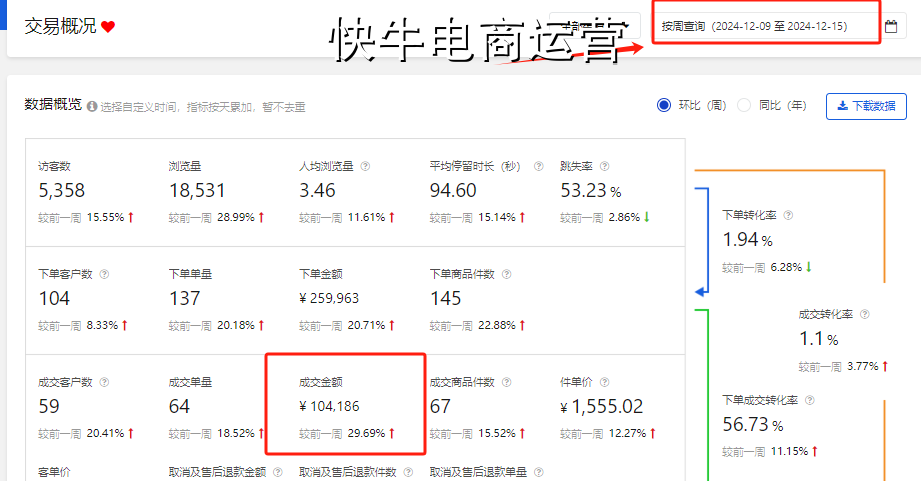The height and width of the screenshot is (481, 921).
Task: Click info icon beside 数据概览
Action: pyautogui.click(x=92, y=106)
